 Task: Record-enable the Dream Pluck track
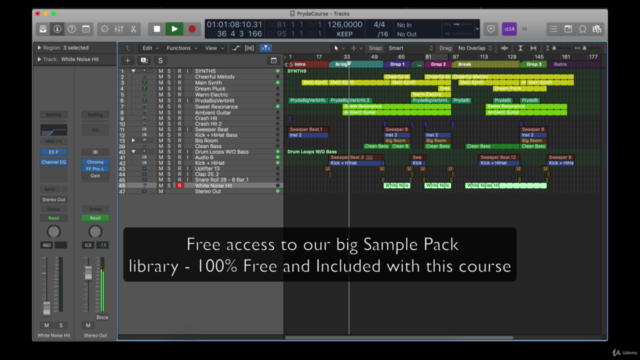(179, 89)
